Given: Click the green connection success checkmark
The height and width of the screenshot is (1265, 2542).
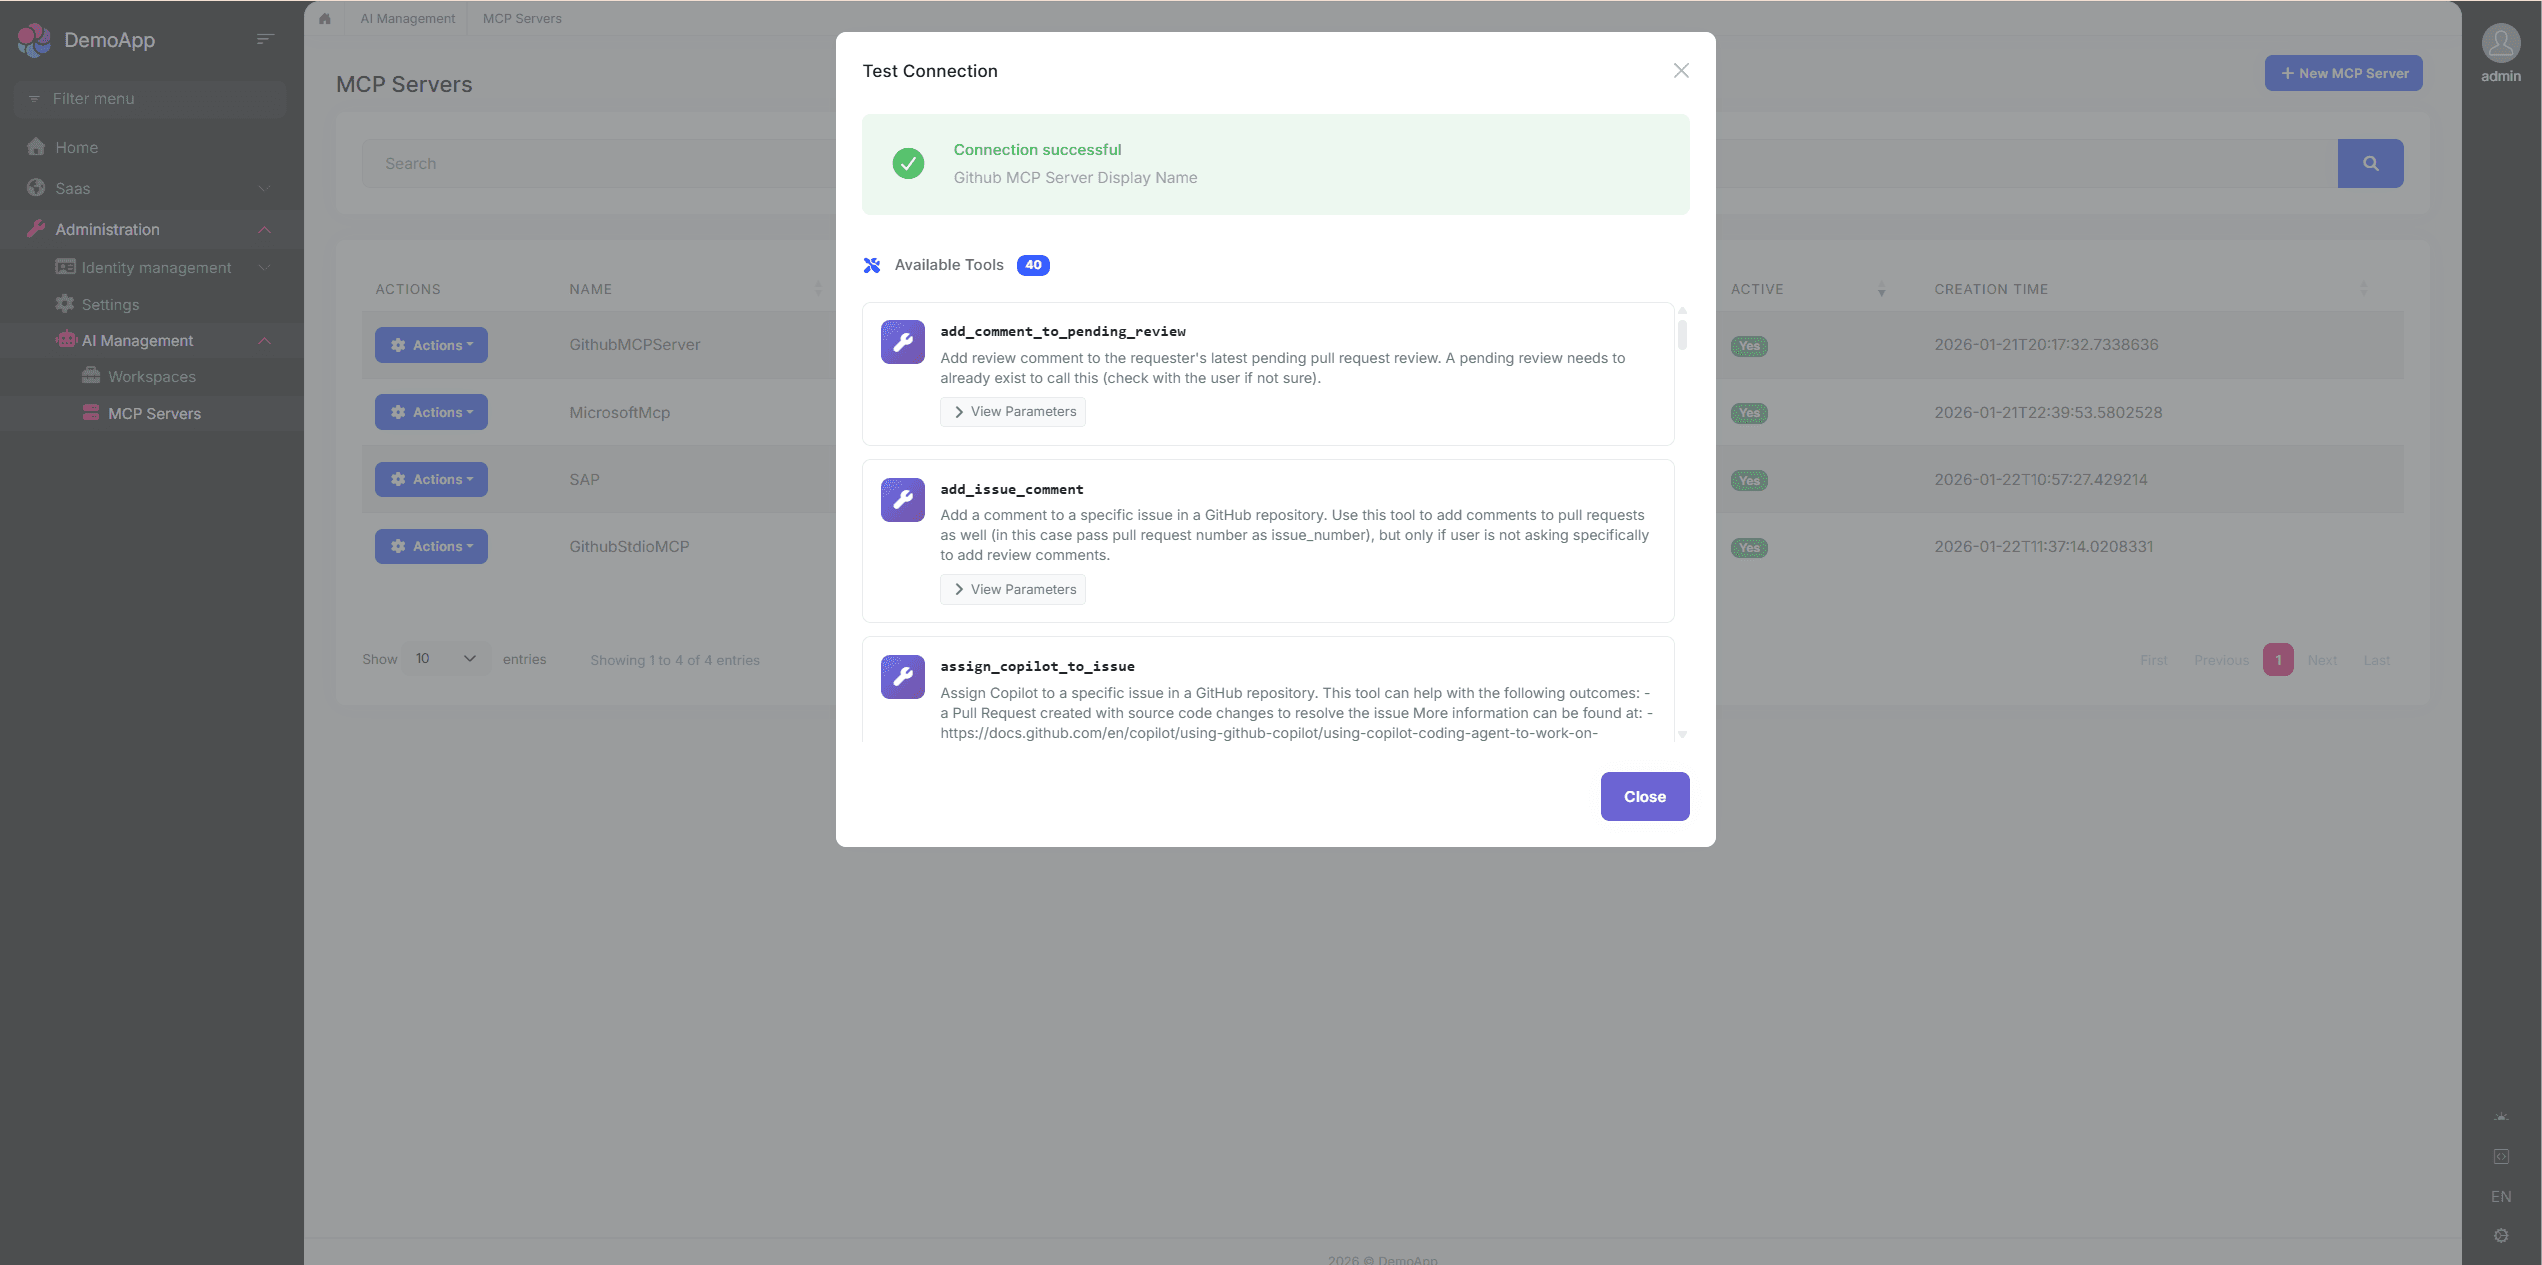Looking at the screenshot, I should (x=908, y=163).
